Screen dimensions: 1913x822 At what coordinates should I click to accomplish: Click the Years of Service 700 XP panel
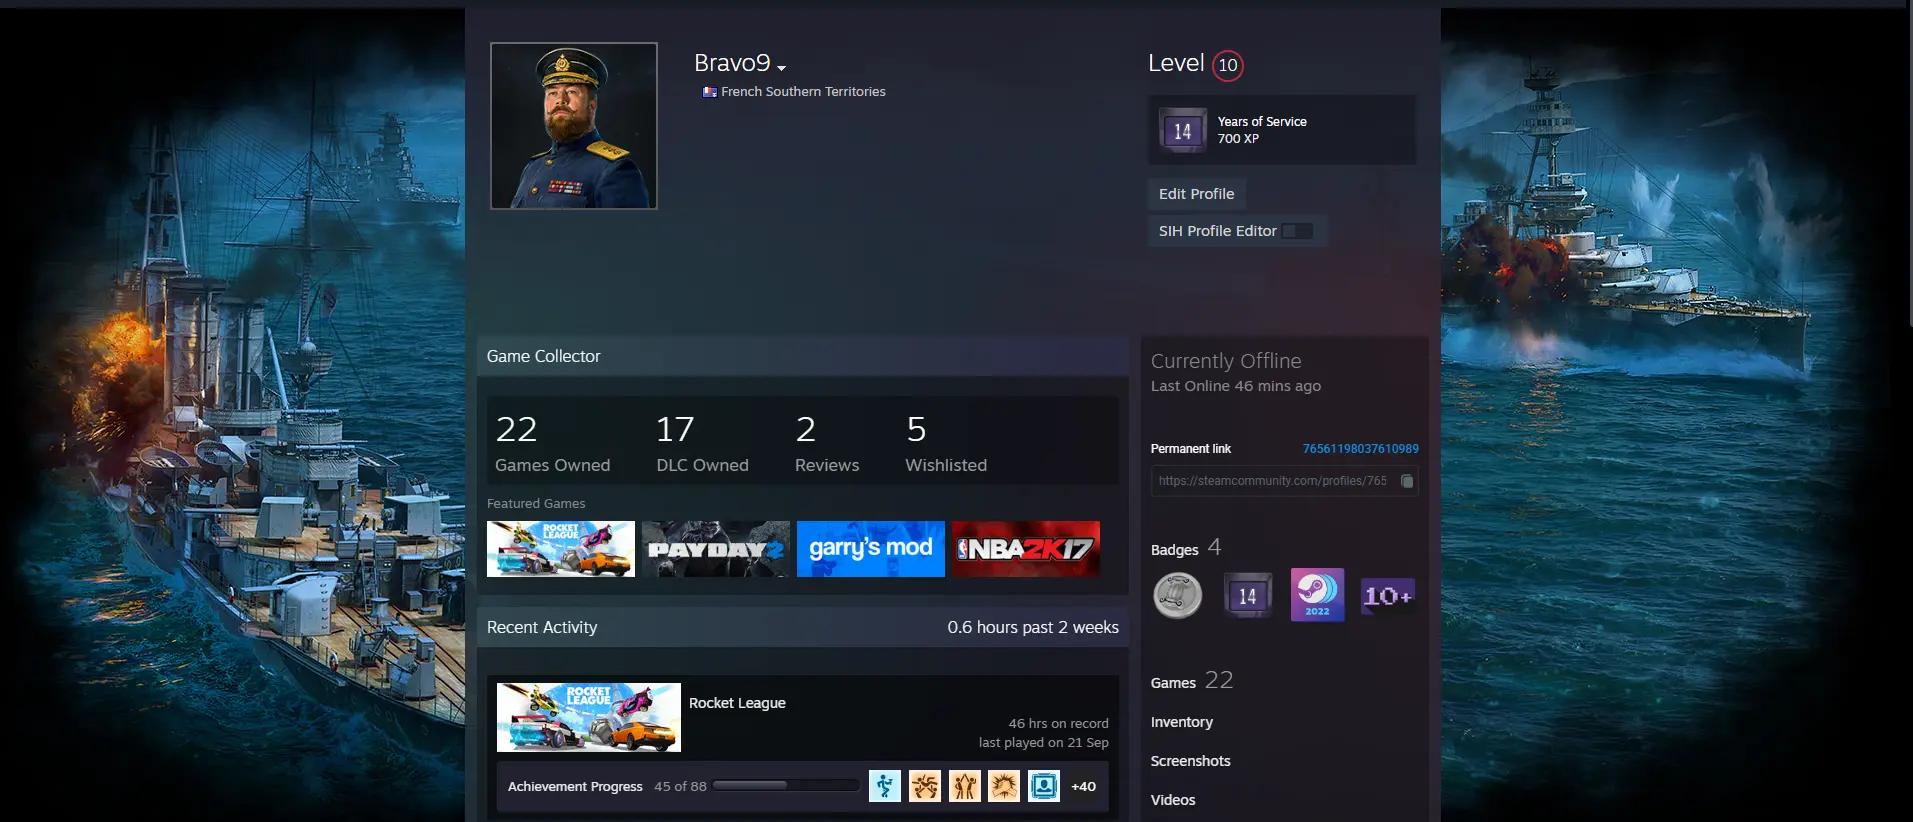click(x=1282, y=130)
